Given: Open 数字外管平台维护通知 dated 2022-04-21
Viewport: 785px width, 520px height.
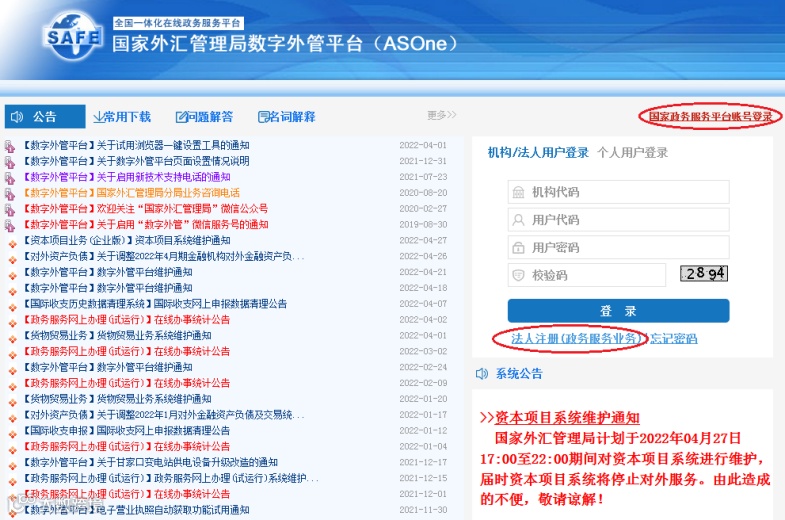Looking at the screenshot, I should tap(108, 272).
